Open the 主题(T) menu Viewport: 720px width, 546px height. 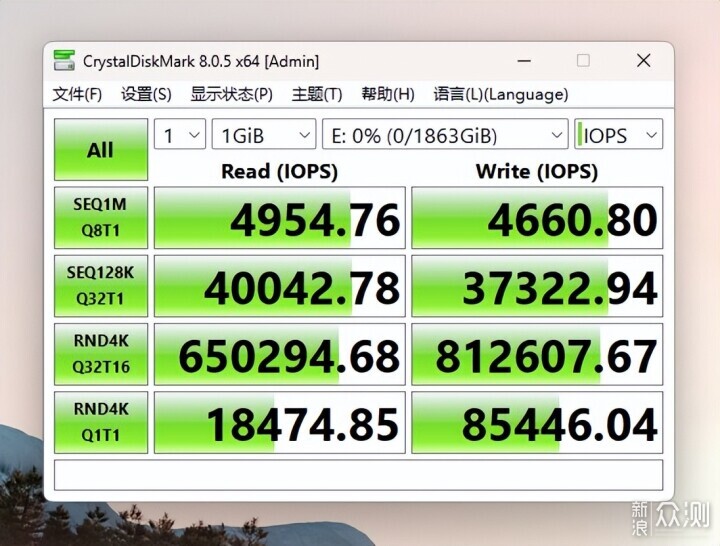[317, 95]
